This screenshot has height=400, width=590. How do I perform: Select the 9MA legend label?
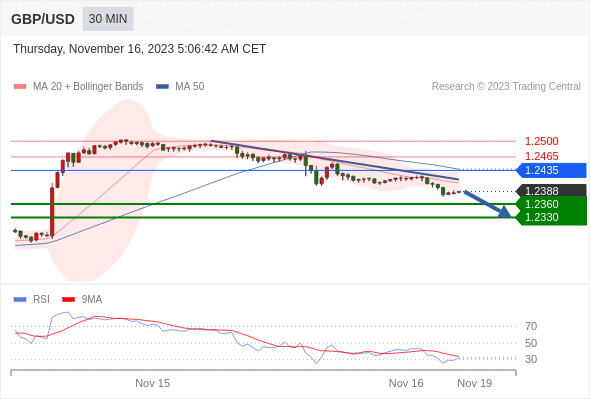pos(92,300)
